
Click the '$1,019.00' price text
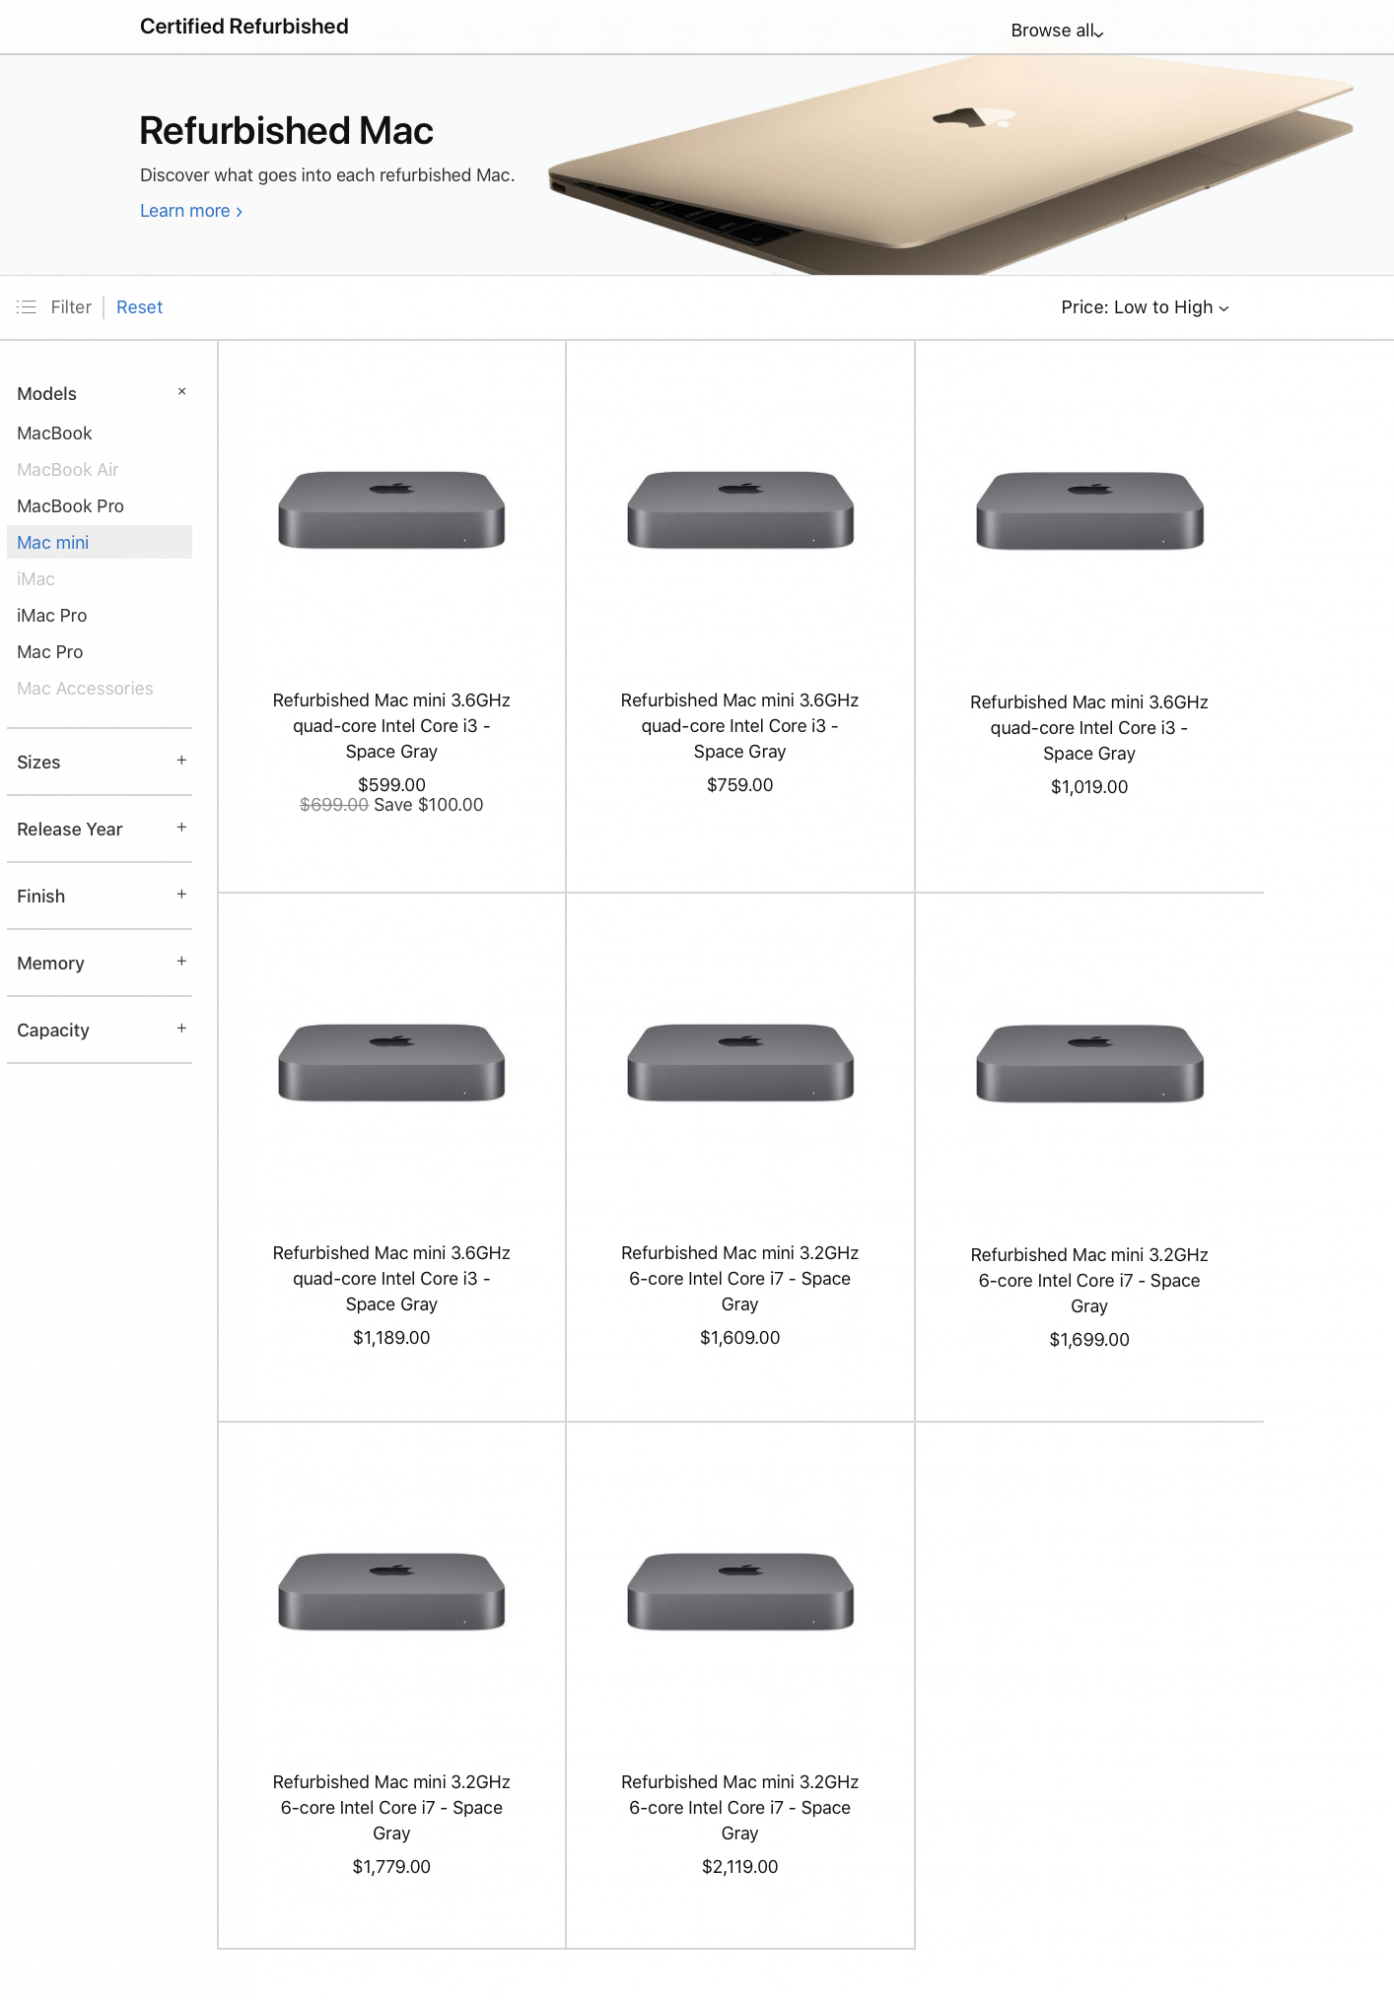coord(1089,787)
